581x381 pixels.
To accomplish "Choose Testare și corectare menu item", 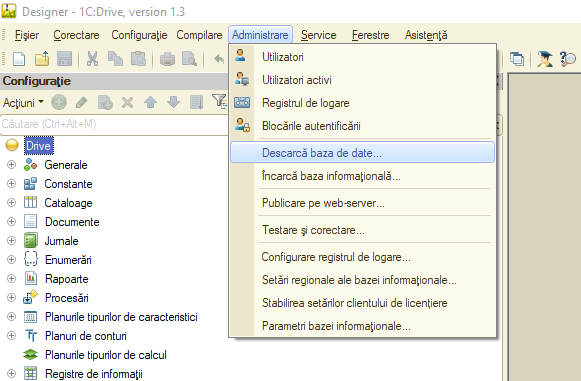I will click(362, 230).
